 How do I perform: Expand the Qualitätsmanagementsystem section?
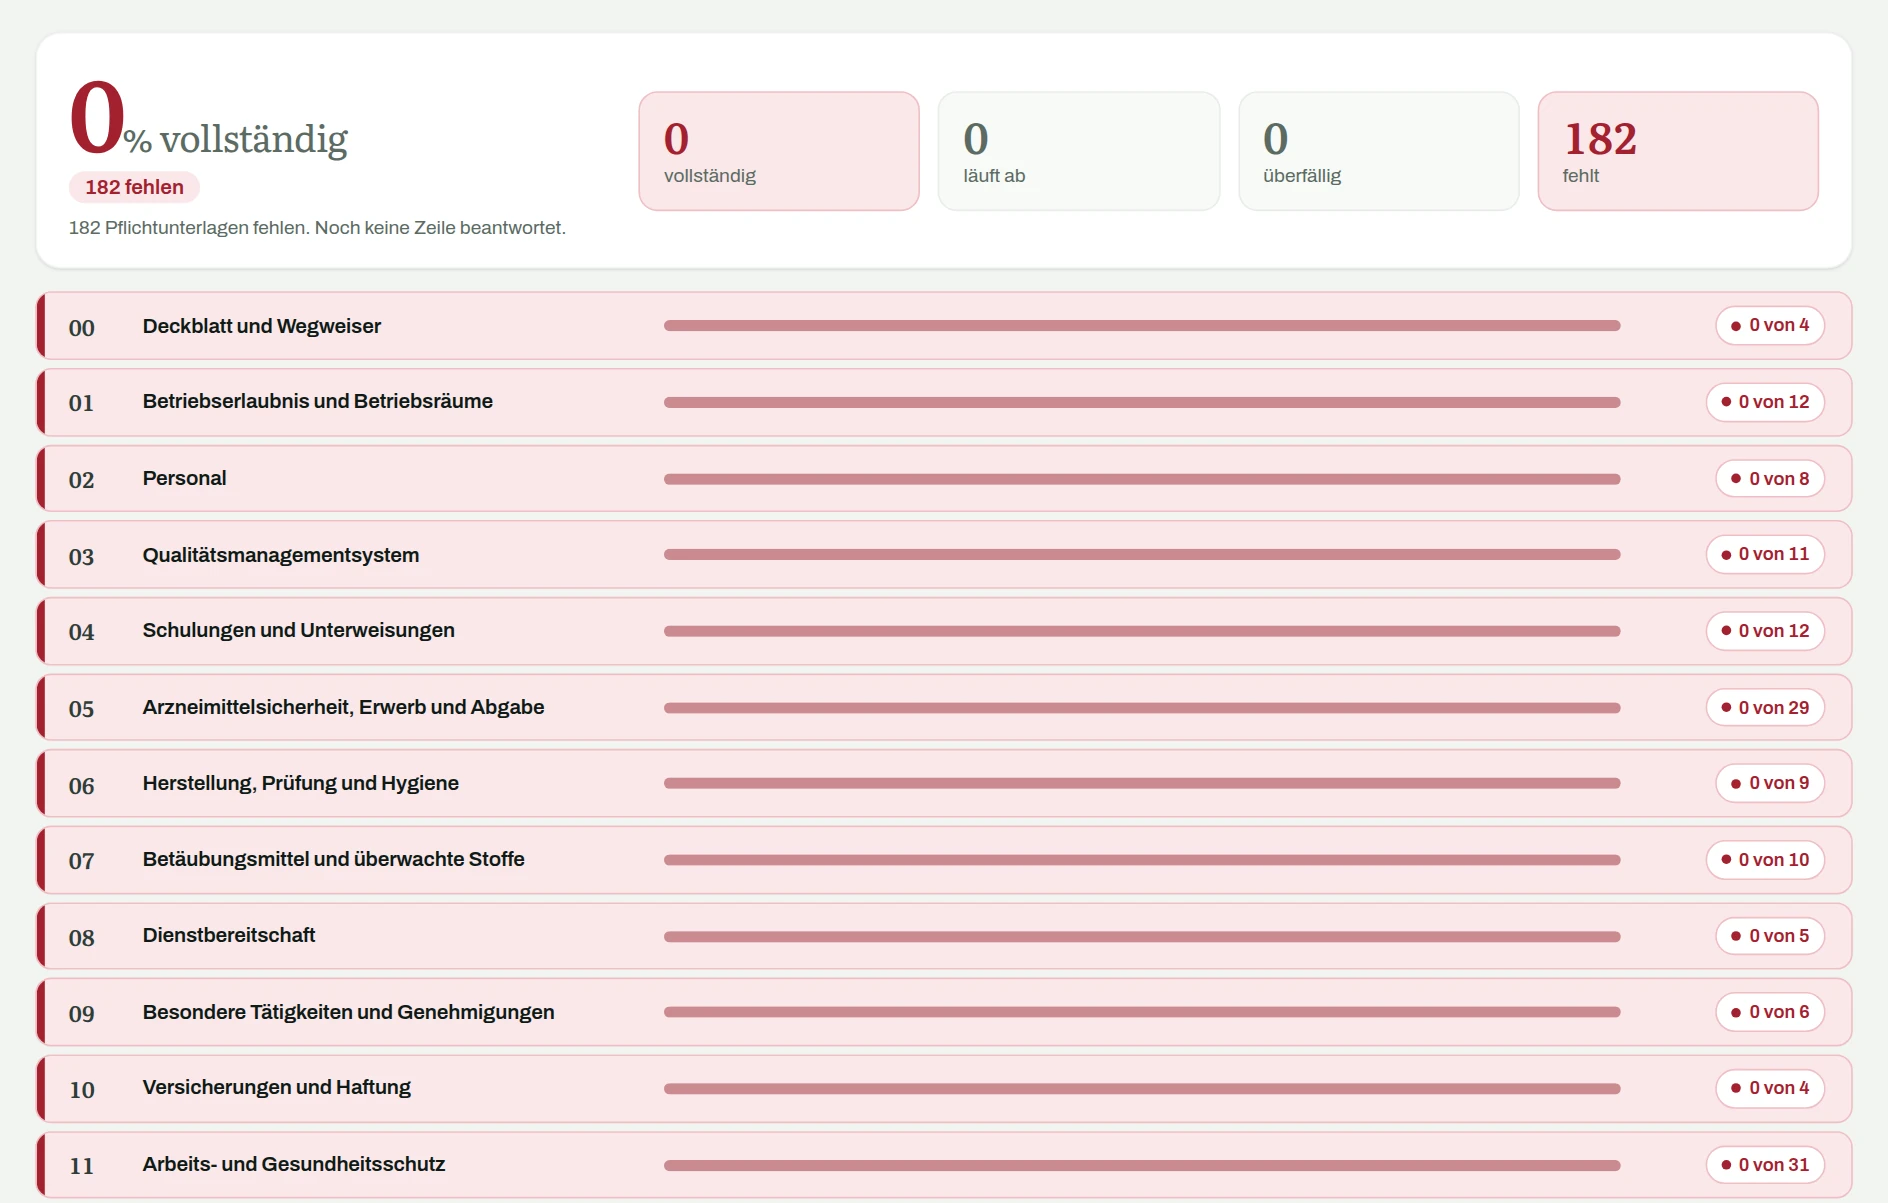(x=944, y=555)
